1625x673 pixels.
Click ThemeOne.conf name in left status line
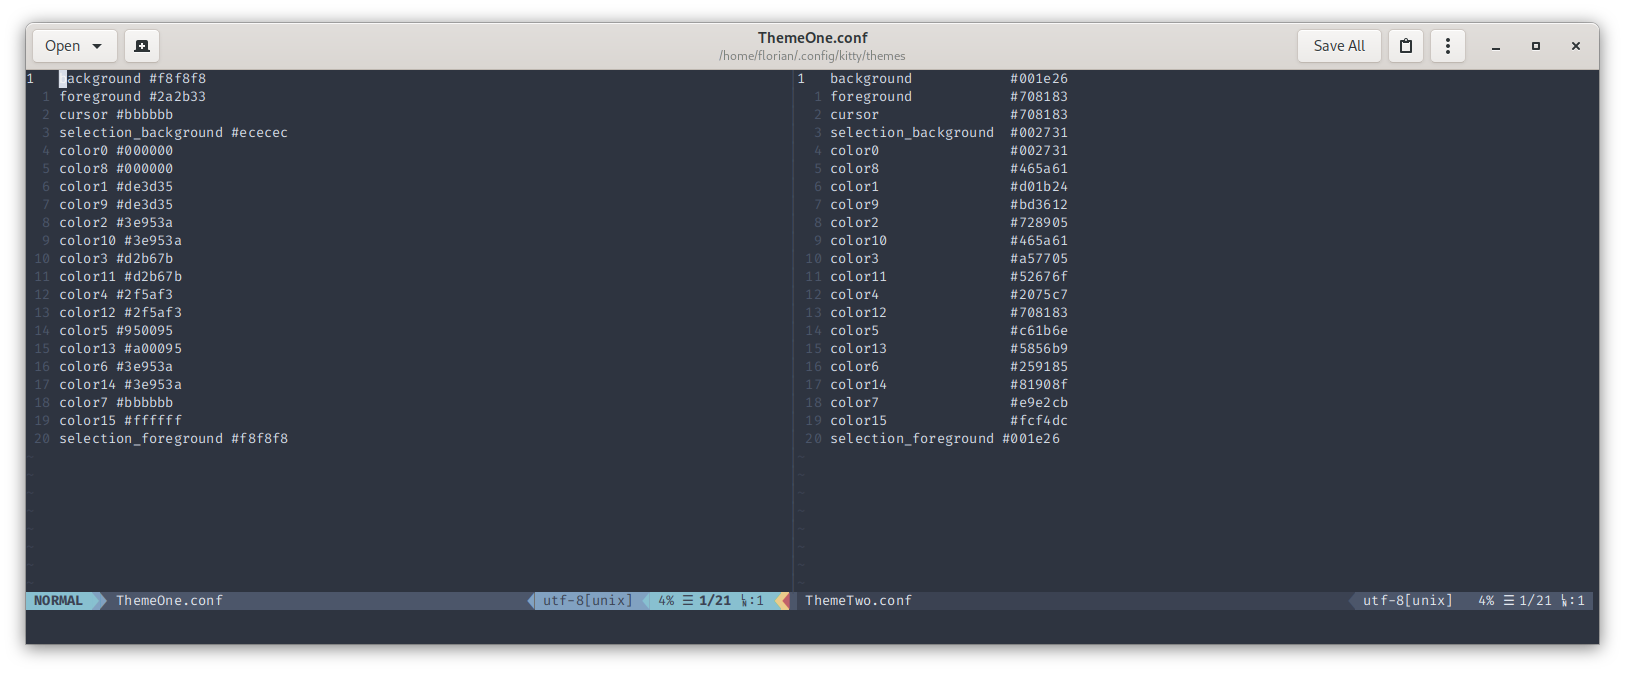[169, 601]
